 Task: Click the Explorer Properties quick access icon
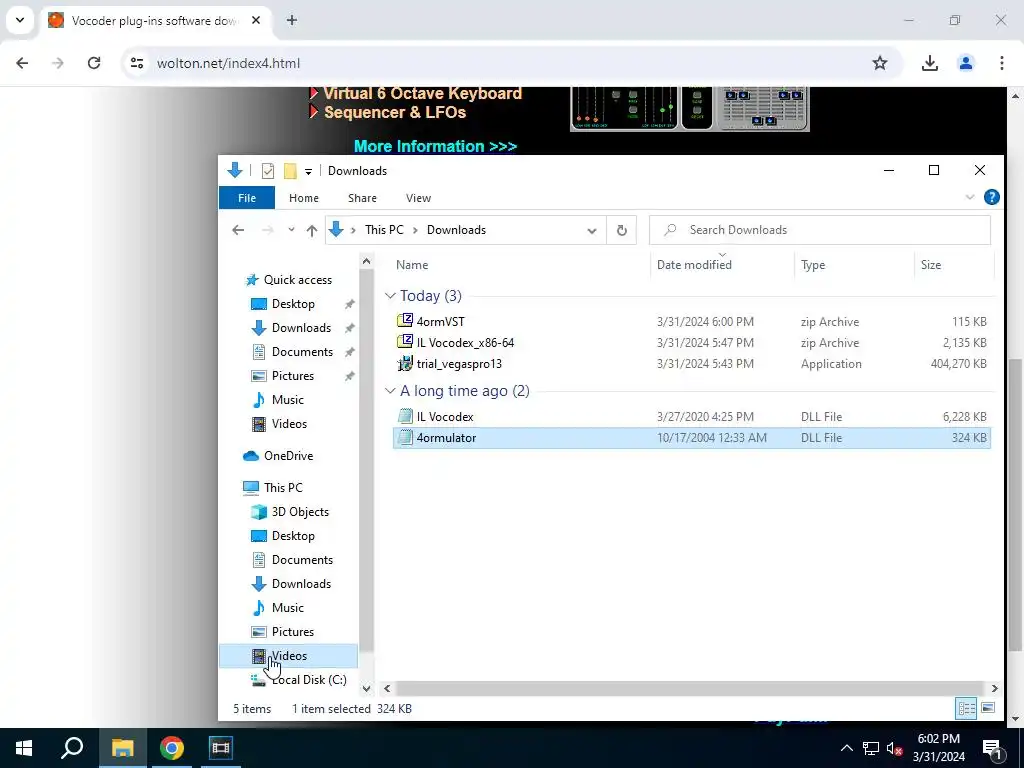[x=268, y=171]
